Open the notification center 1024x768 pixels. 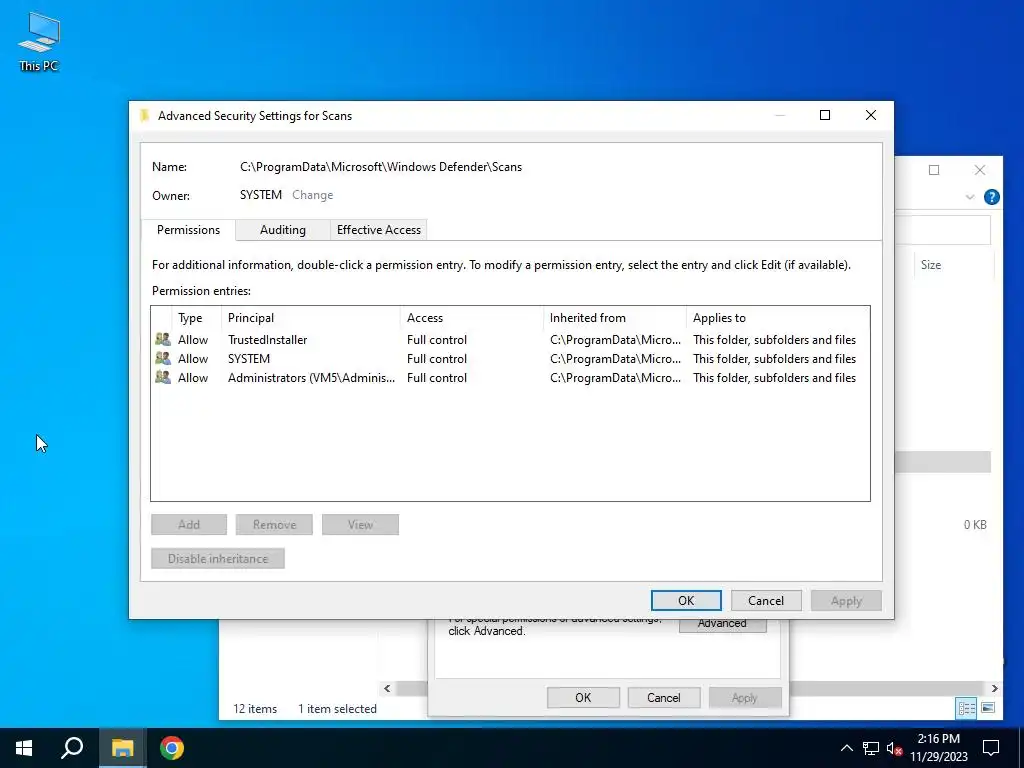[991, 748]
